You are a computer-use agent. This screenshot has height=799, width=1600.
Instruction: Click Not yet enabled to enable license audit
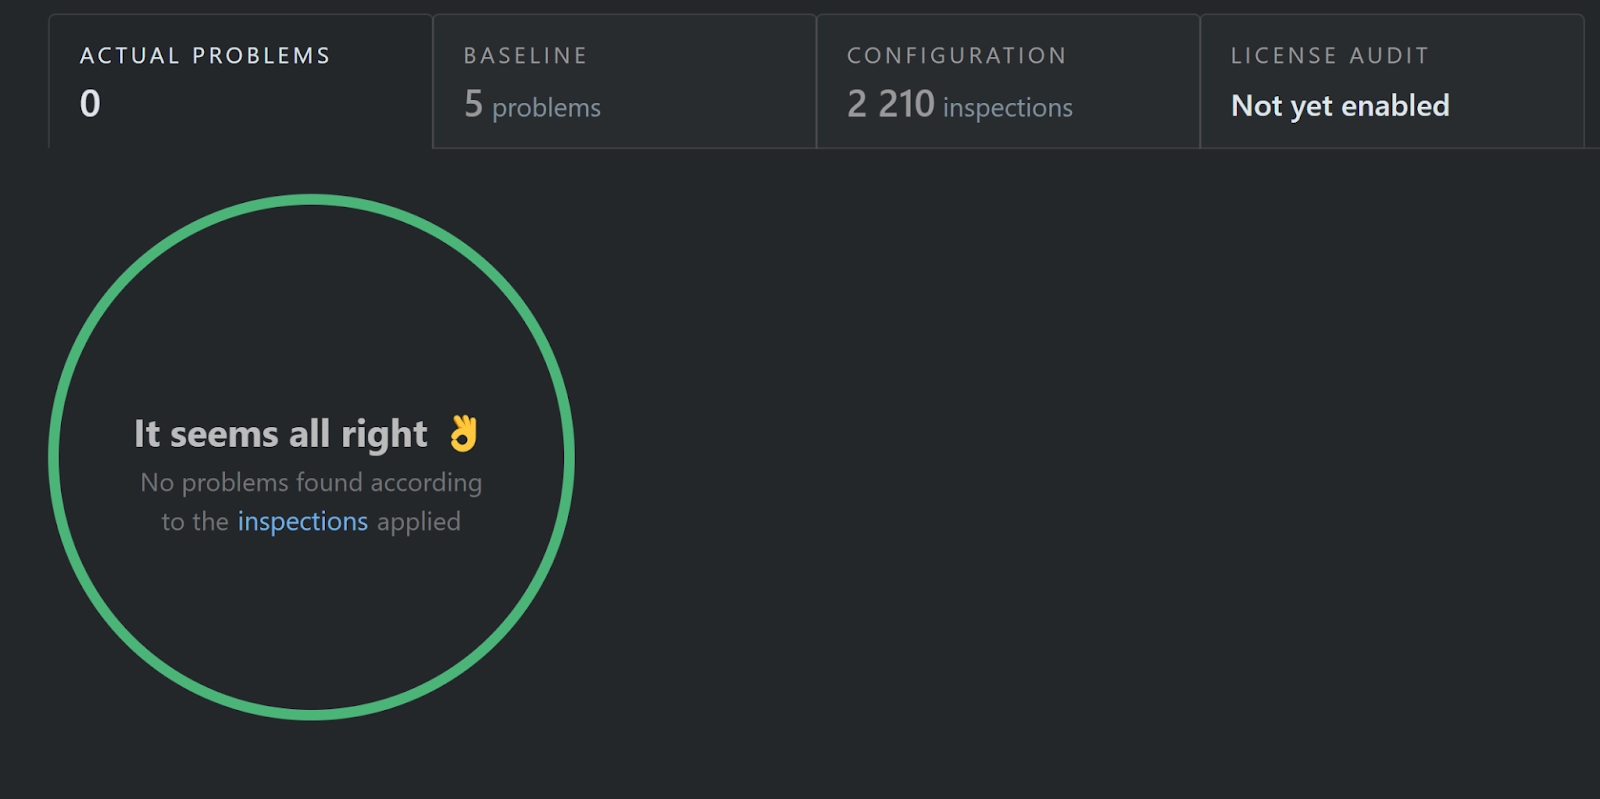click(x=1341, y=105)
